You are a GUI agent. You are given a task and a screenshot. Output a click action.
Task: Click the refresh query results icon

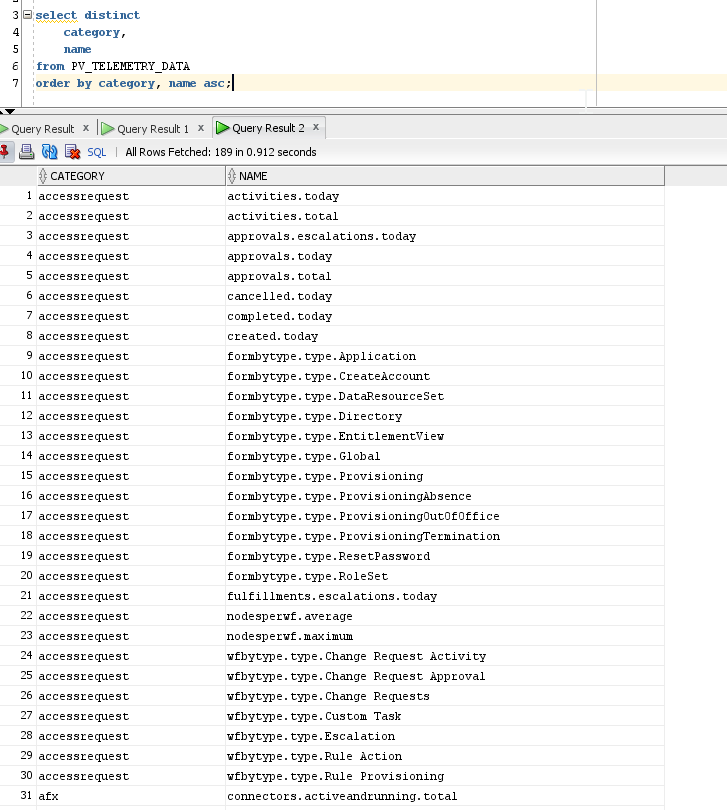point(49,152)
